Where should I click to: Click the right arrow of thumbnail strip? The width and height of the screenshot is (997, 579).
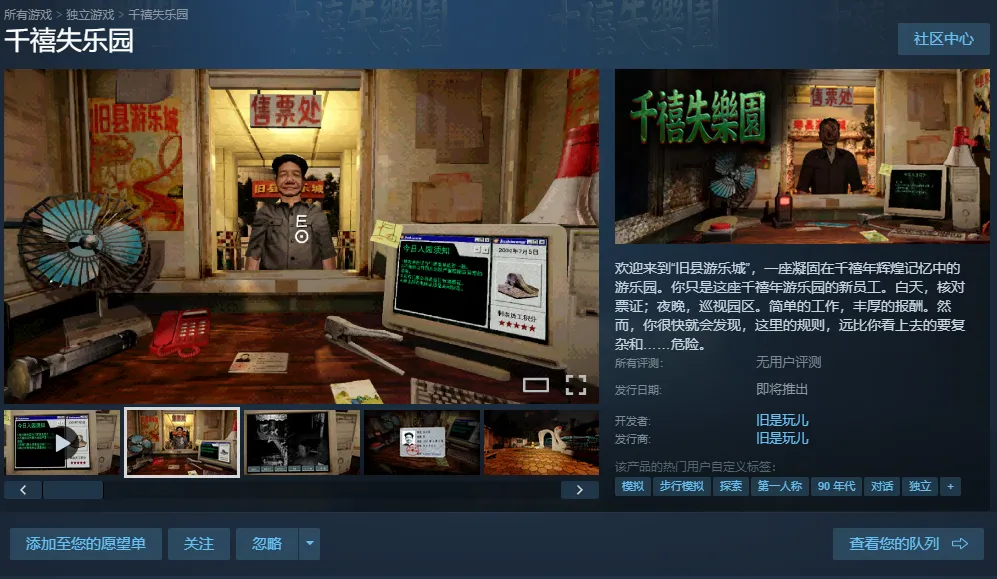tap(579, 489)
